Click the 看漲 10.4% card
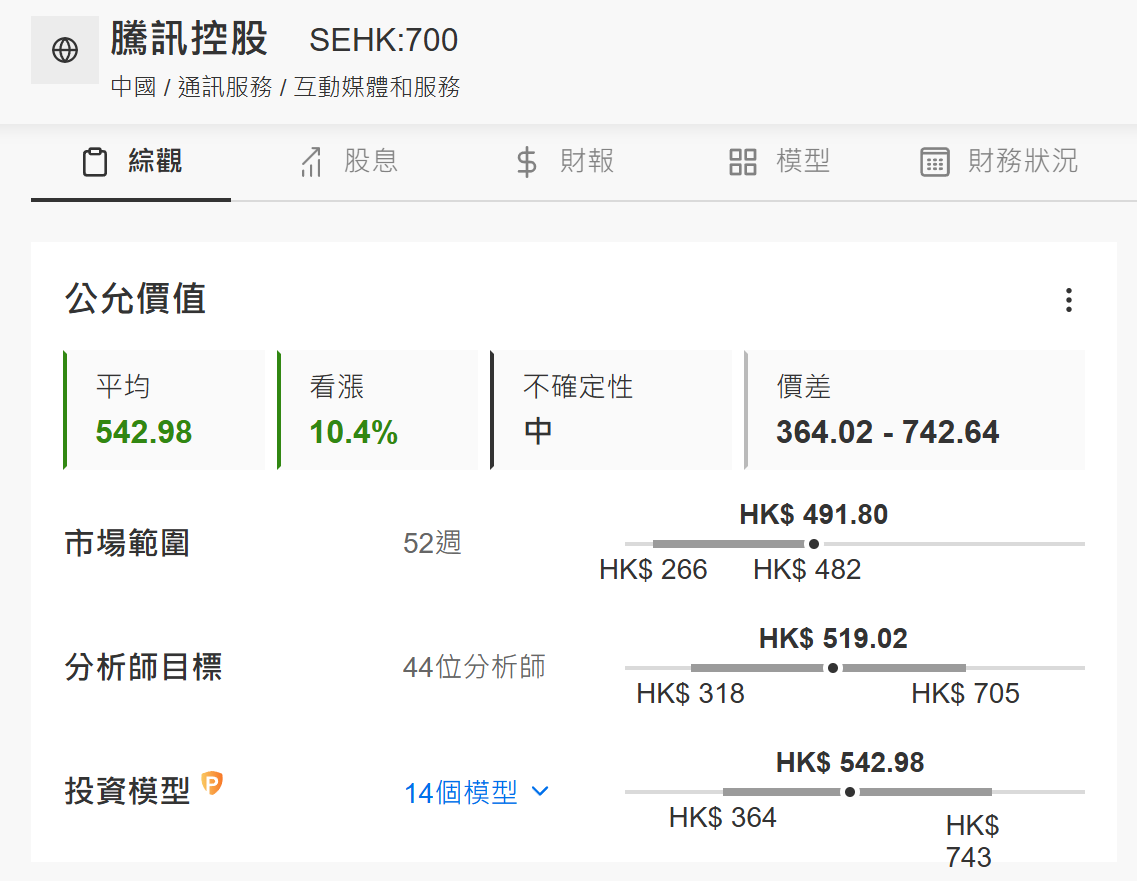The width and height of the screenshot is (1137, 881). point(378,410)
